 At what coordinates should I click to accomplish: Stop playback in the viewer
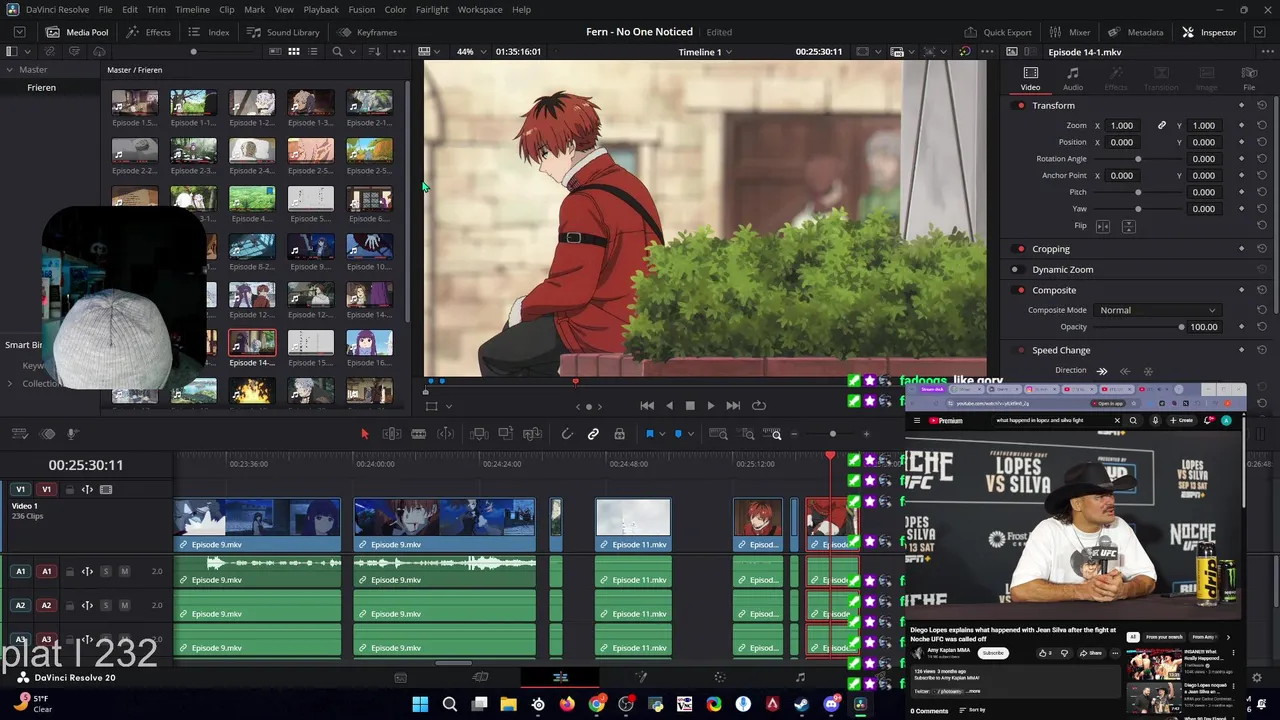690,405
